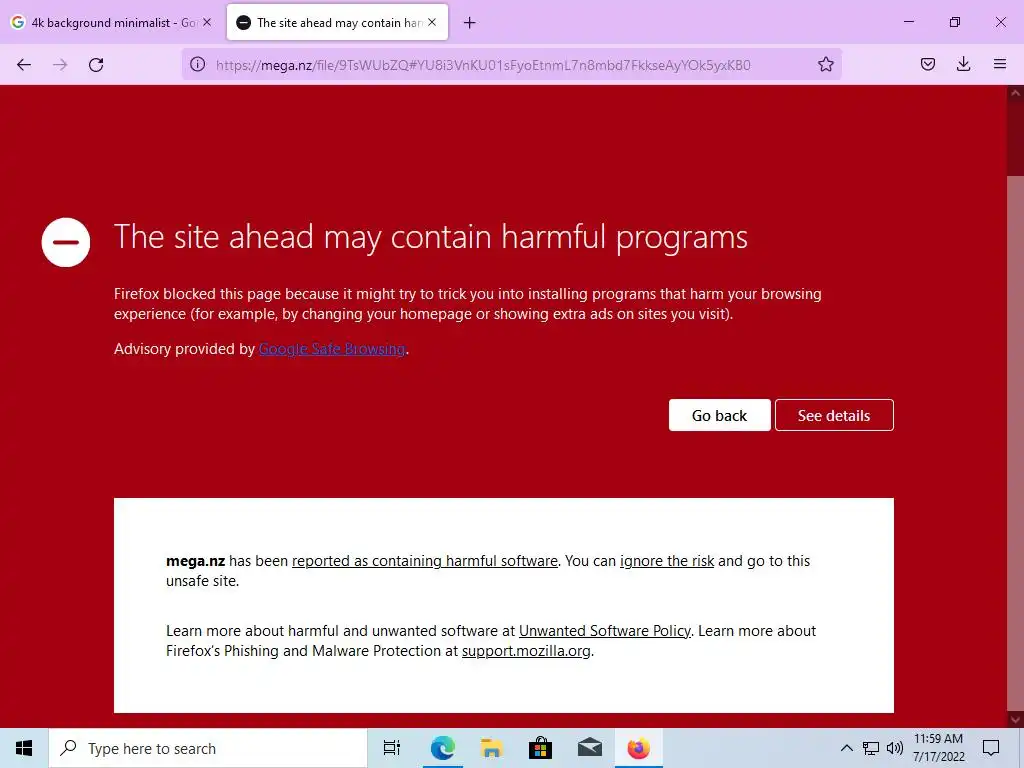Screen dimensions: 1024x768
Task: Open the Unwanted Software Policy link
Action: pos(605,631)
